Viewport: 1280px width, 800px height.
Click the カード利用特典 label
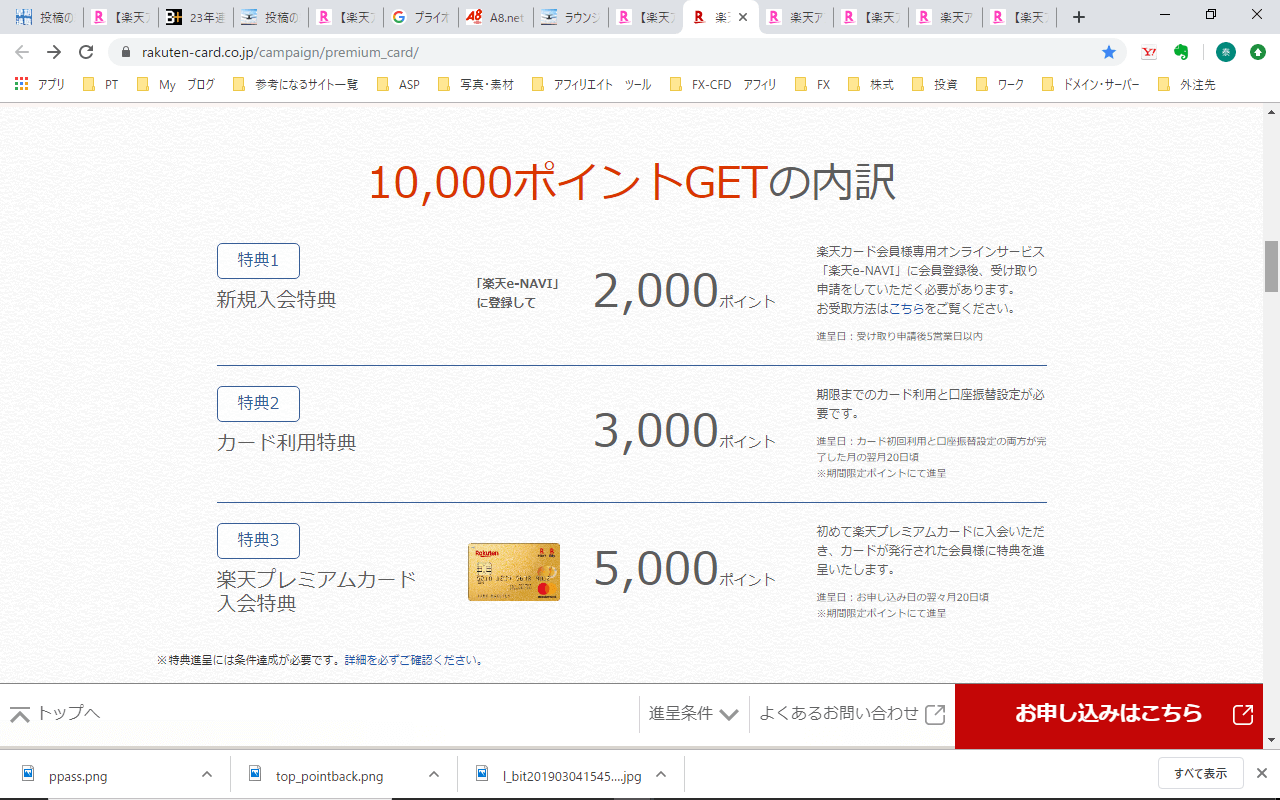coord(287,442)
